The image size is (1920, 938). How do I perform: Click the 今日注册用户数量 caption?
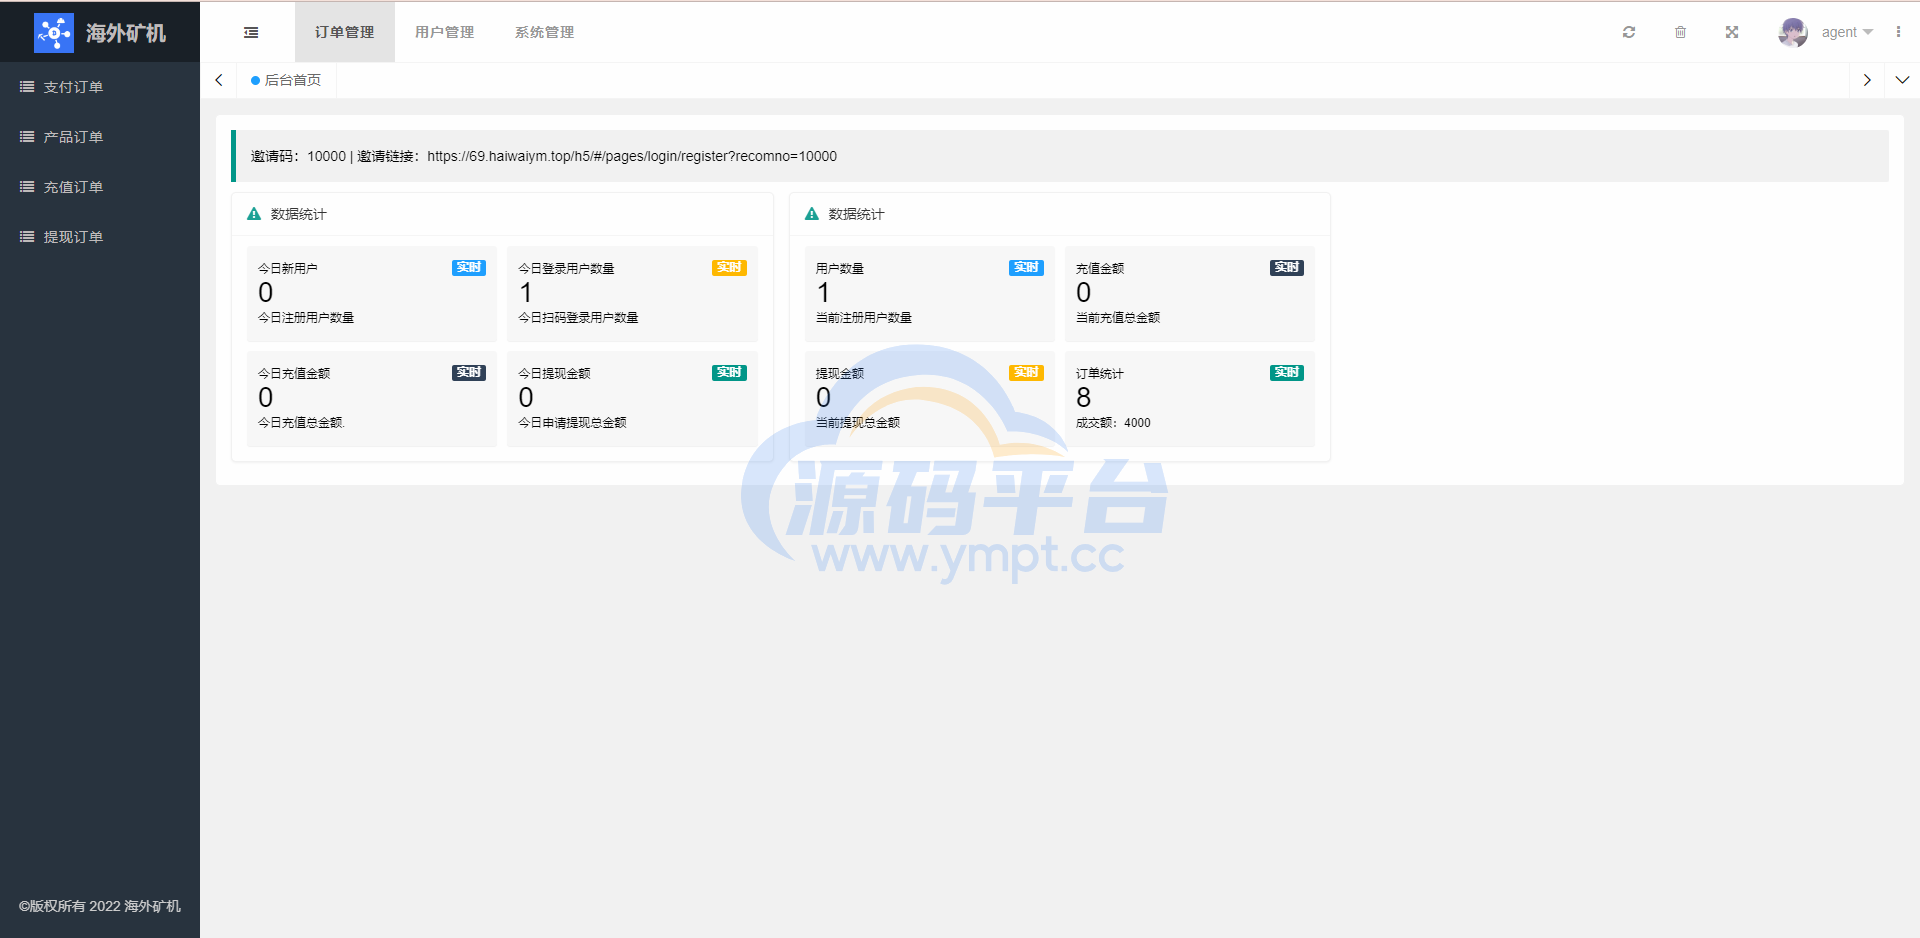pyautogui.click(x=306, y=318)
